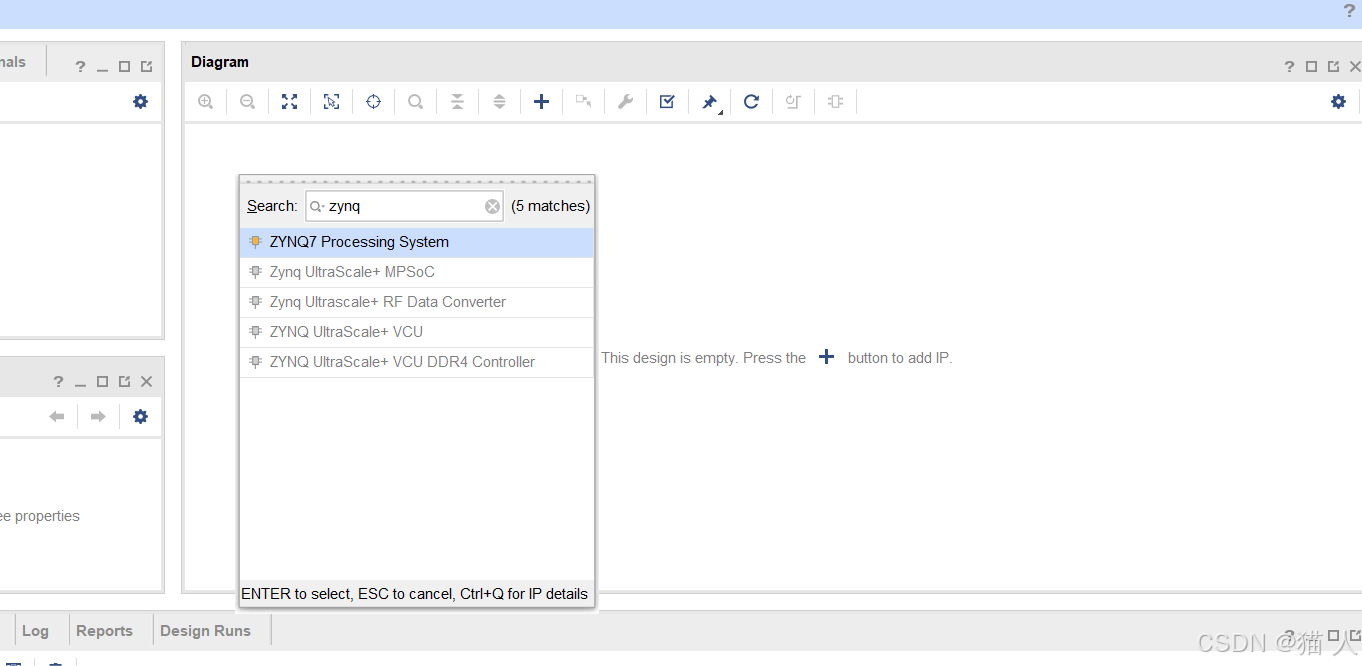Select ZYNQ UltraScale+ VCU entry
This screenshot has width=1362, height=666.
click(x=417, y=332)
